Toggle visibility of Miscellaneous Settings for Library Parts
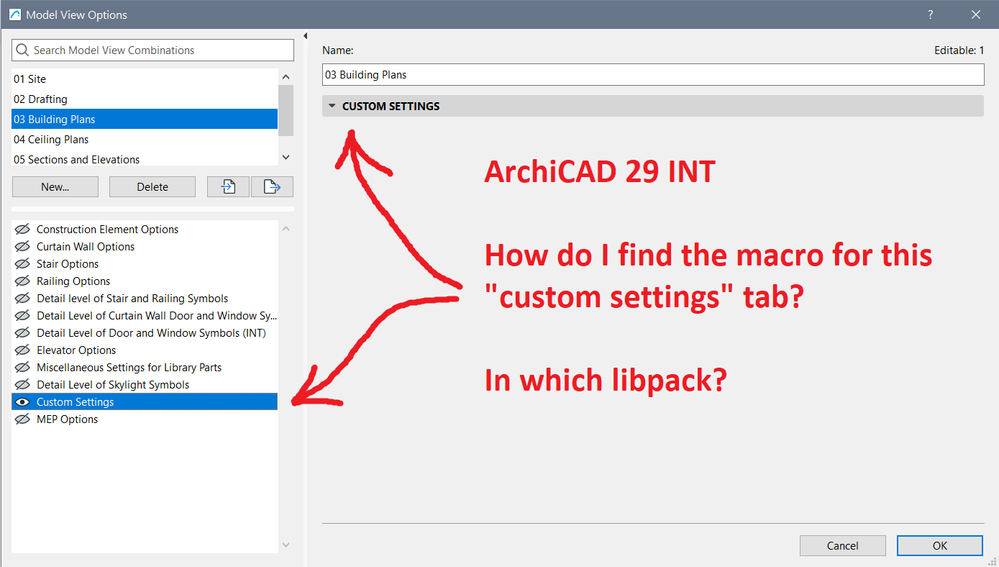This screenshot has height=567, width=999. [22, 366]
